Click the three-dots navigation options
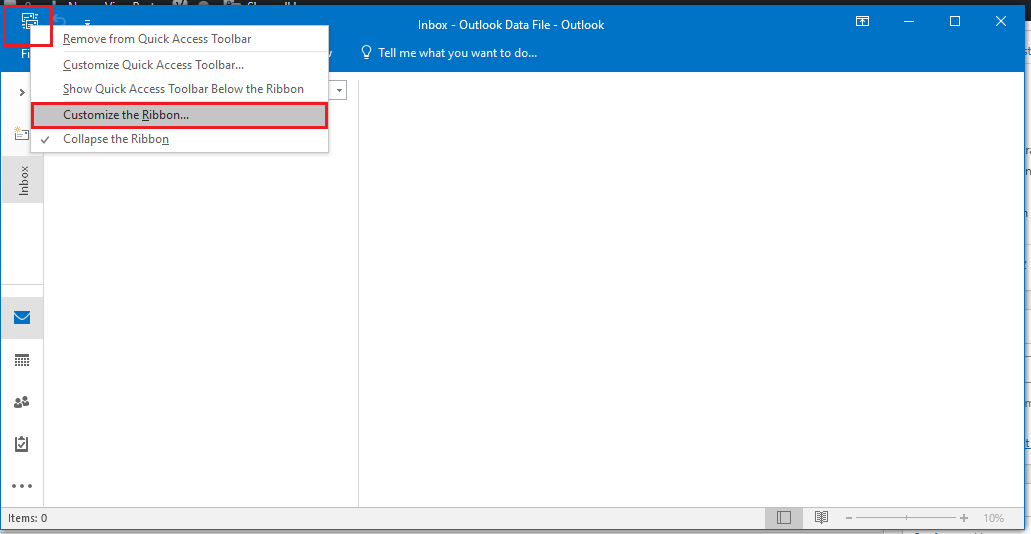The width and height of the screenshot is (1031, 534). 22,487
